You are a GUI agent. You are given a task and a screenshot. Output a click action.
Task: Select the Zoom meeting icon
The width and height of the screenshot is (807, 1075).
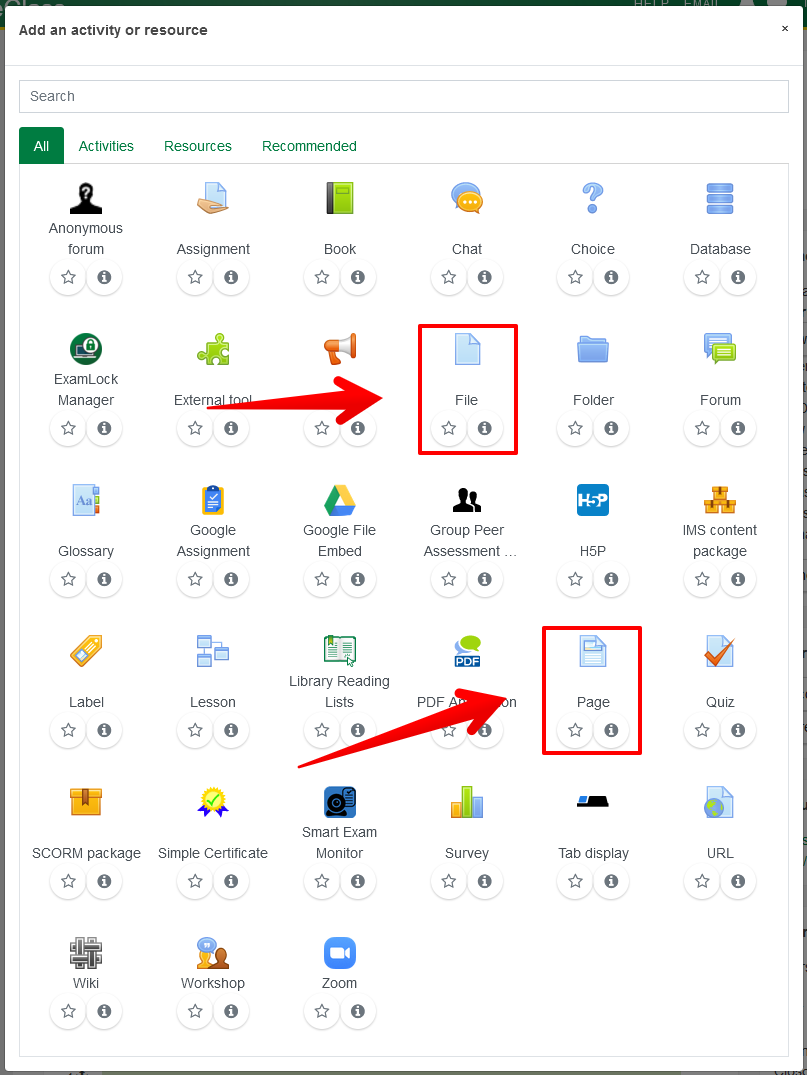click(x=340, y=953)
